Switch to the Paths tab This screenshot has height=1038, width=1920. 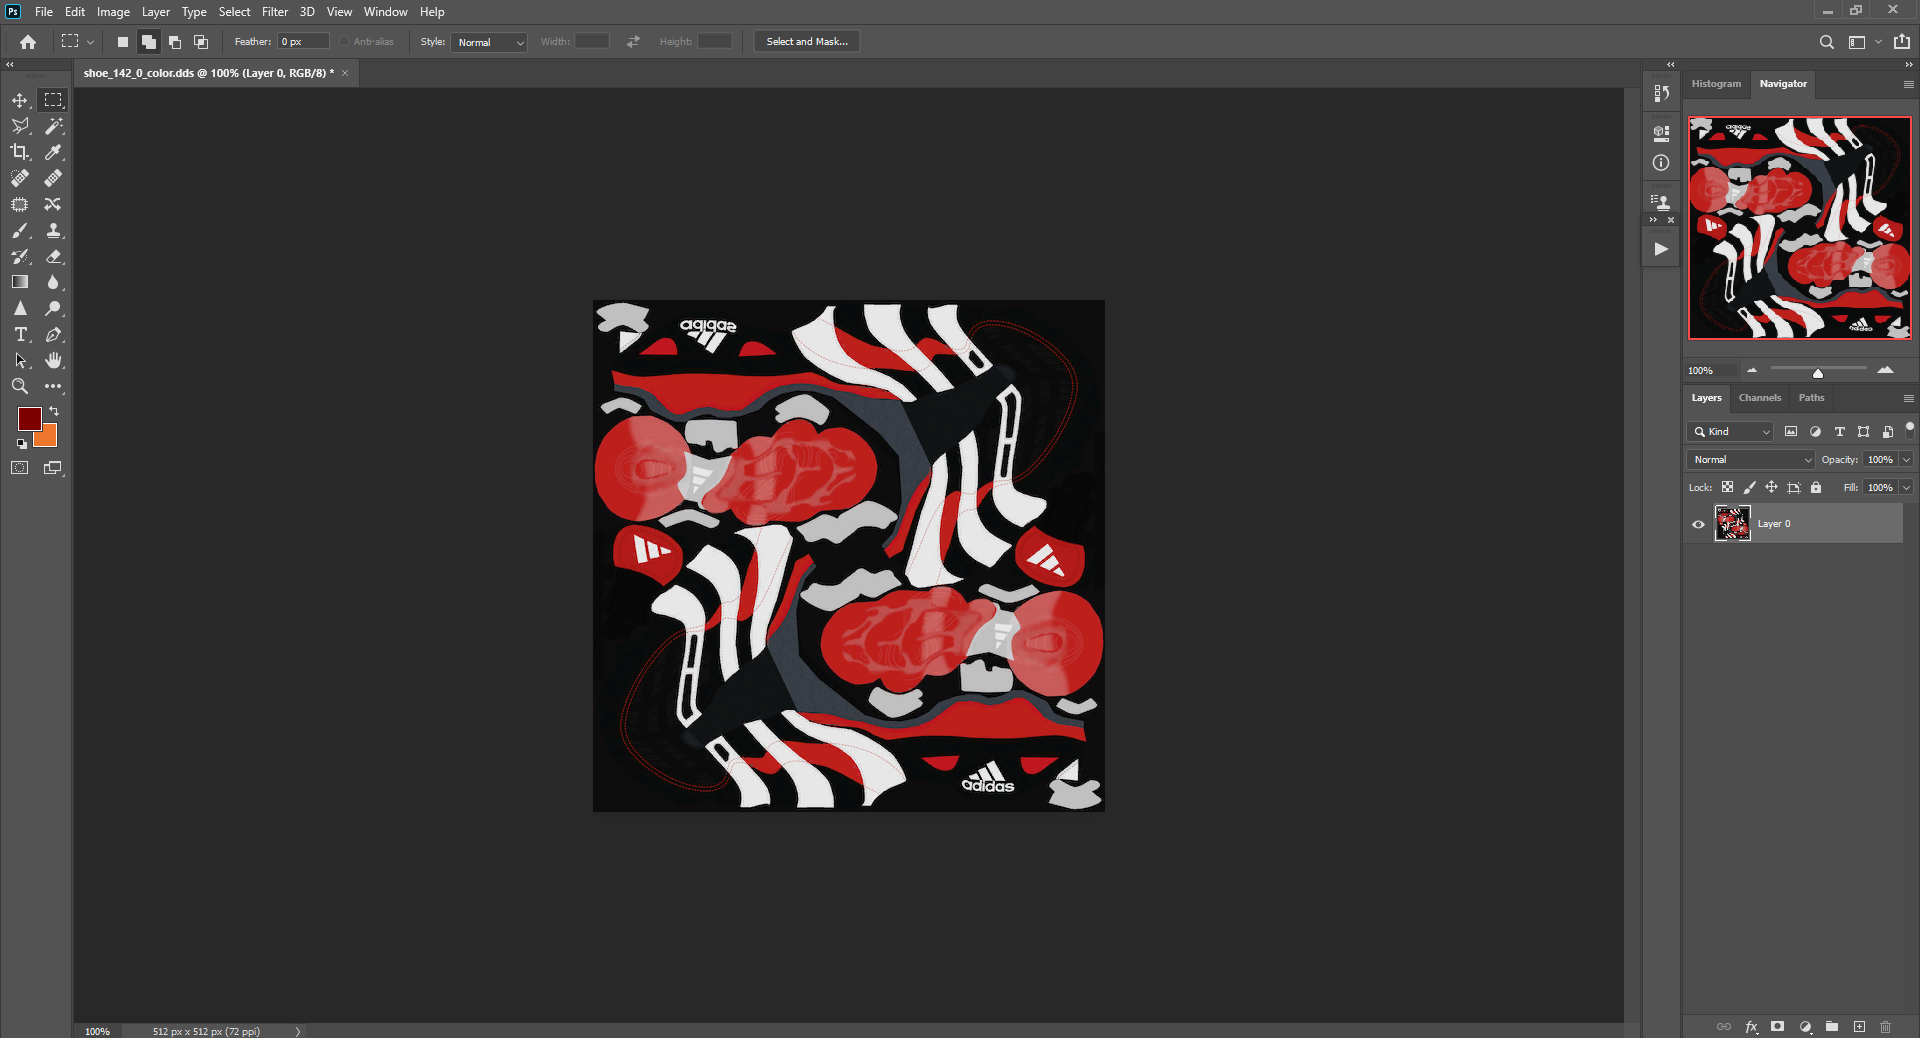(1811, 398)
